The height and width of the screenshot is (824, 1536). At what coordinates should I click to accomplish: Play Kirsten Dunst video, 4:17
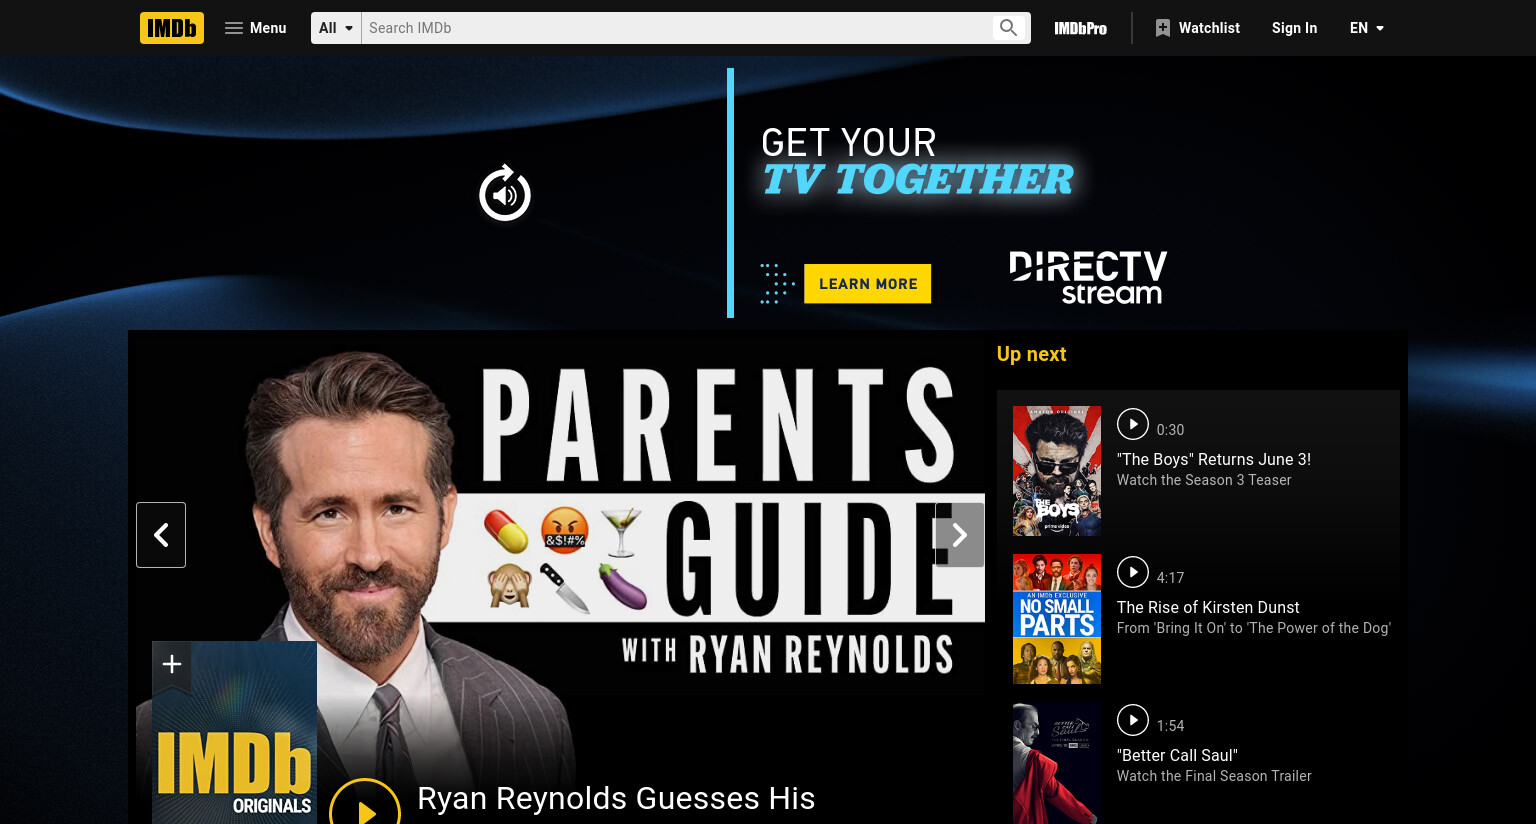1132,572
